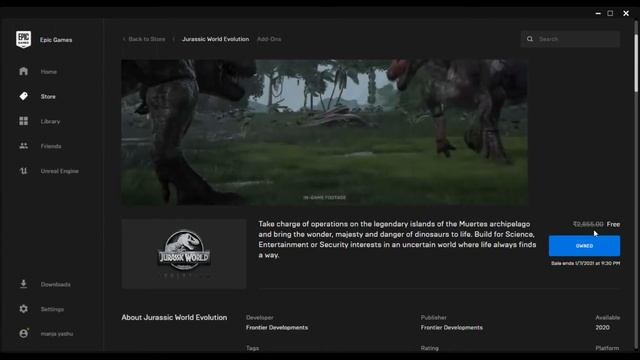Open Downloads label in sidebar

pyautogui.click(x=56, y=284)
